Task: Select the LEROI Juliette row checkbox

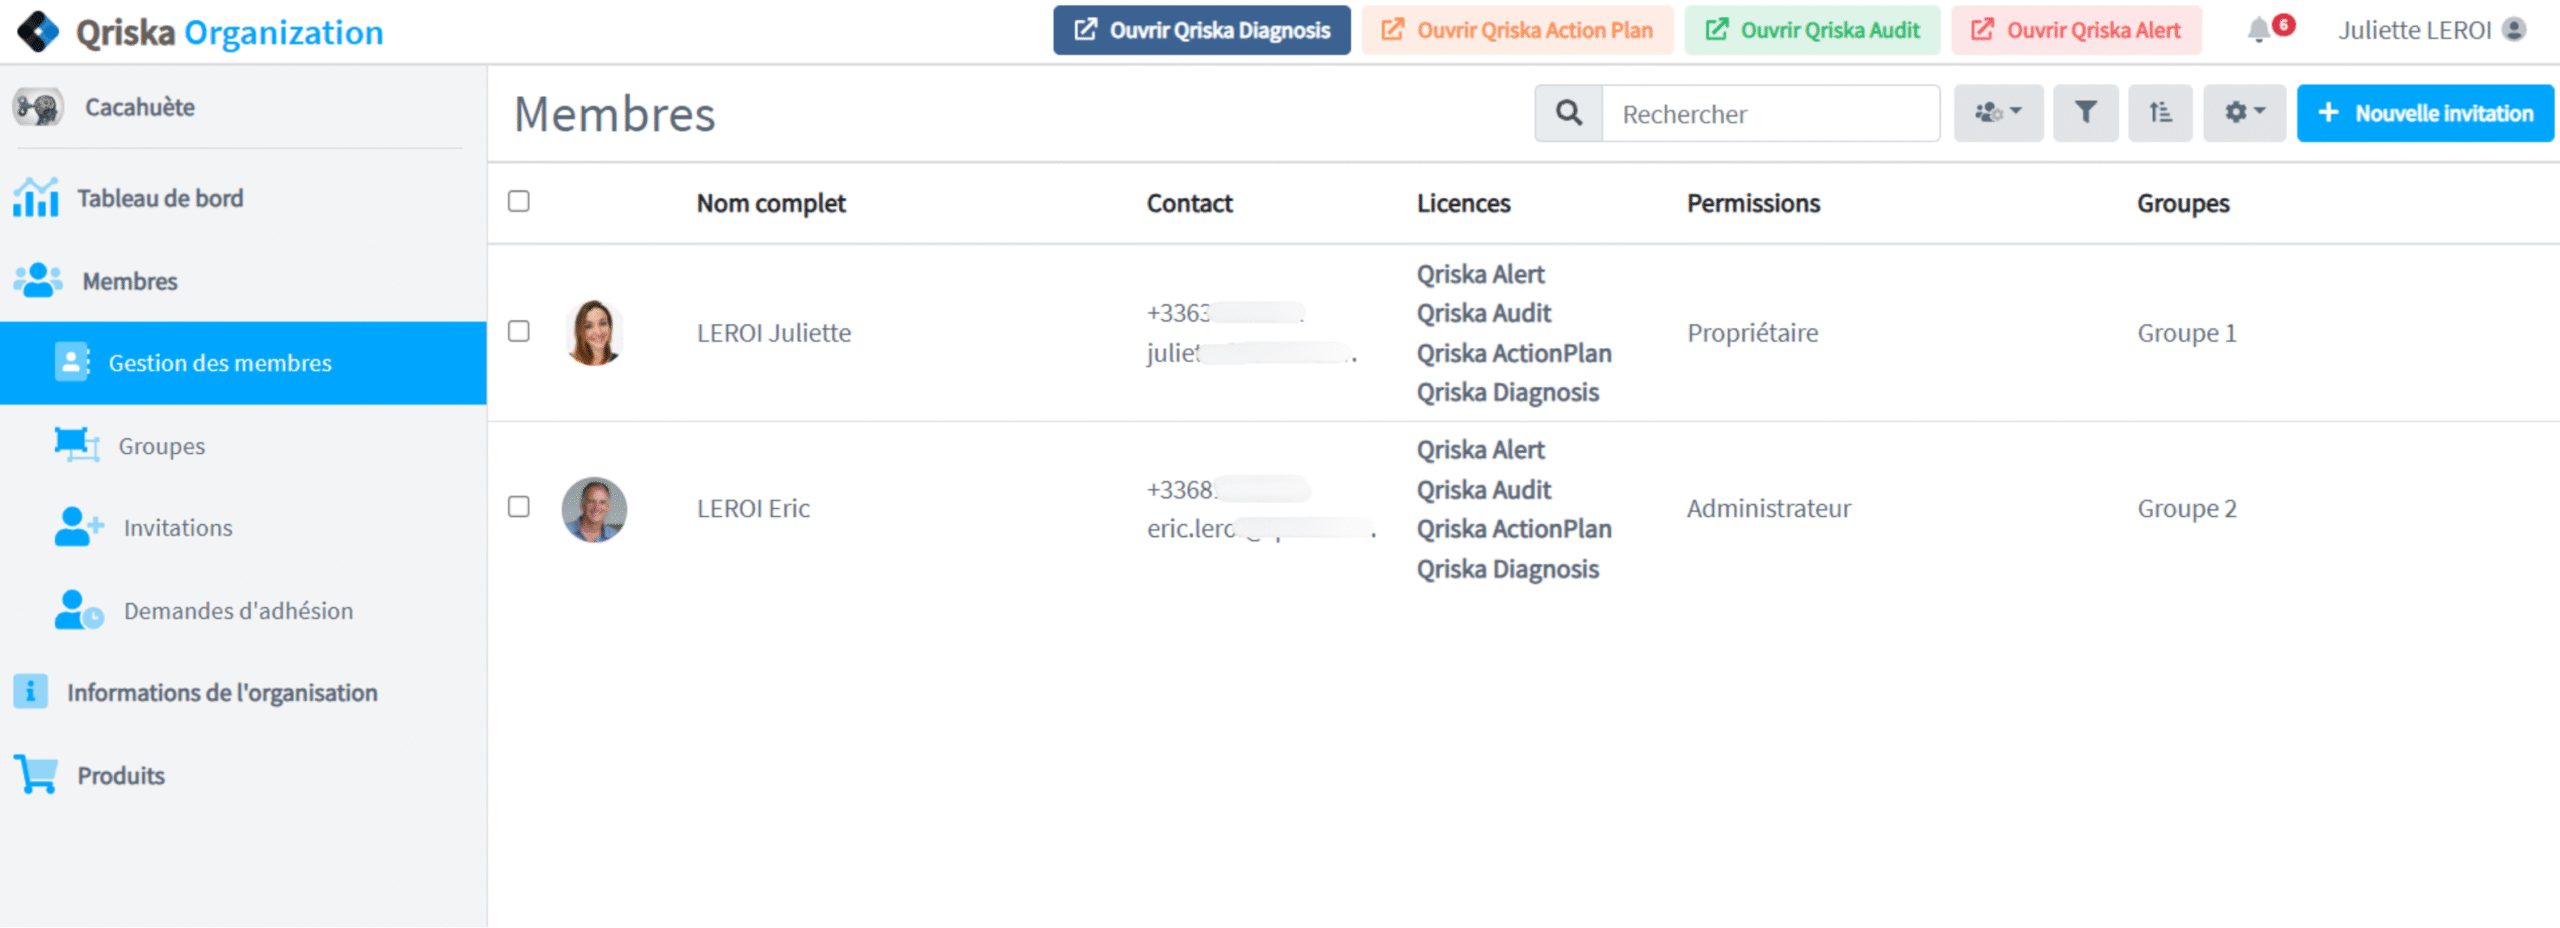Action: point(518,331)
